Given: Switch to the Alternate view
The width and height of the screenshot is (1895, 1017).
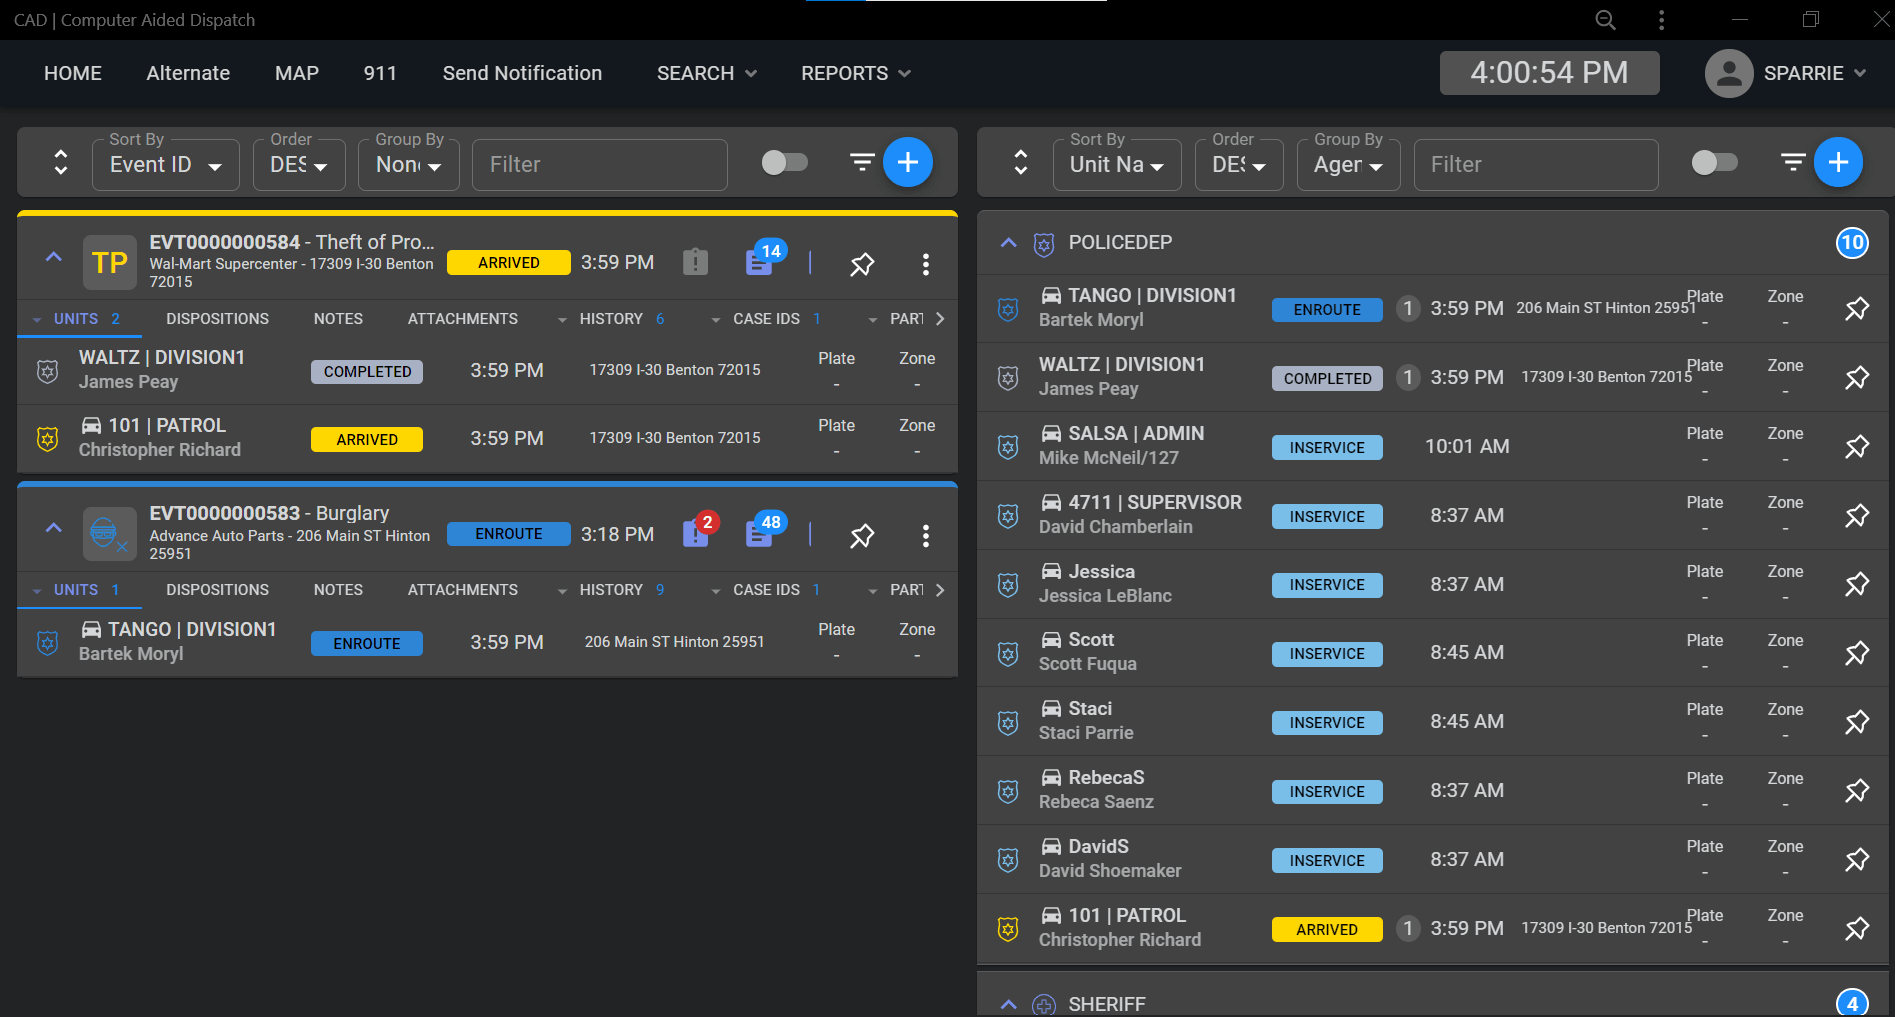Looking at the screenshot, I should (188, 73).
